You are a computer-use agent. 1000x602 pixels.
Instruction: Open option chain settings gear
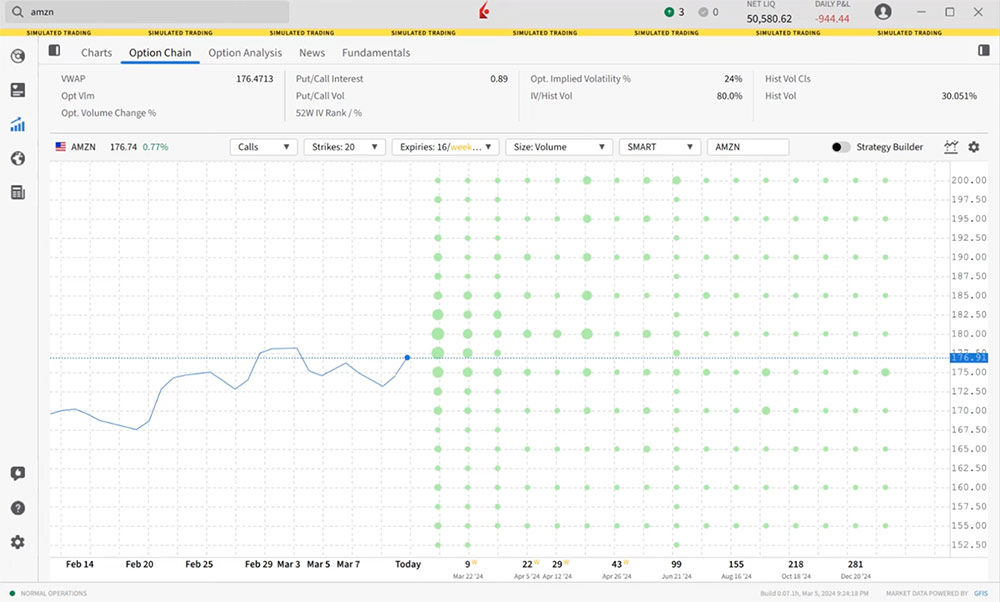click(974, 147)
